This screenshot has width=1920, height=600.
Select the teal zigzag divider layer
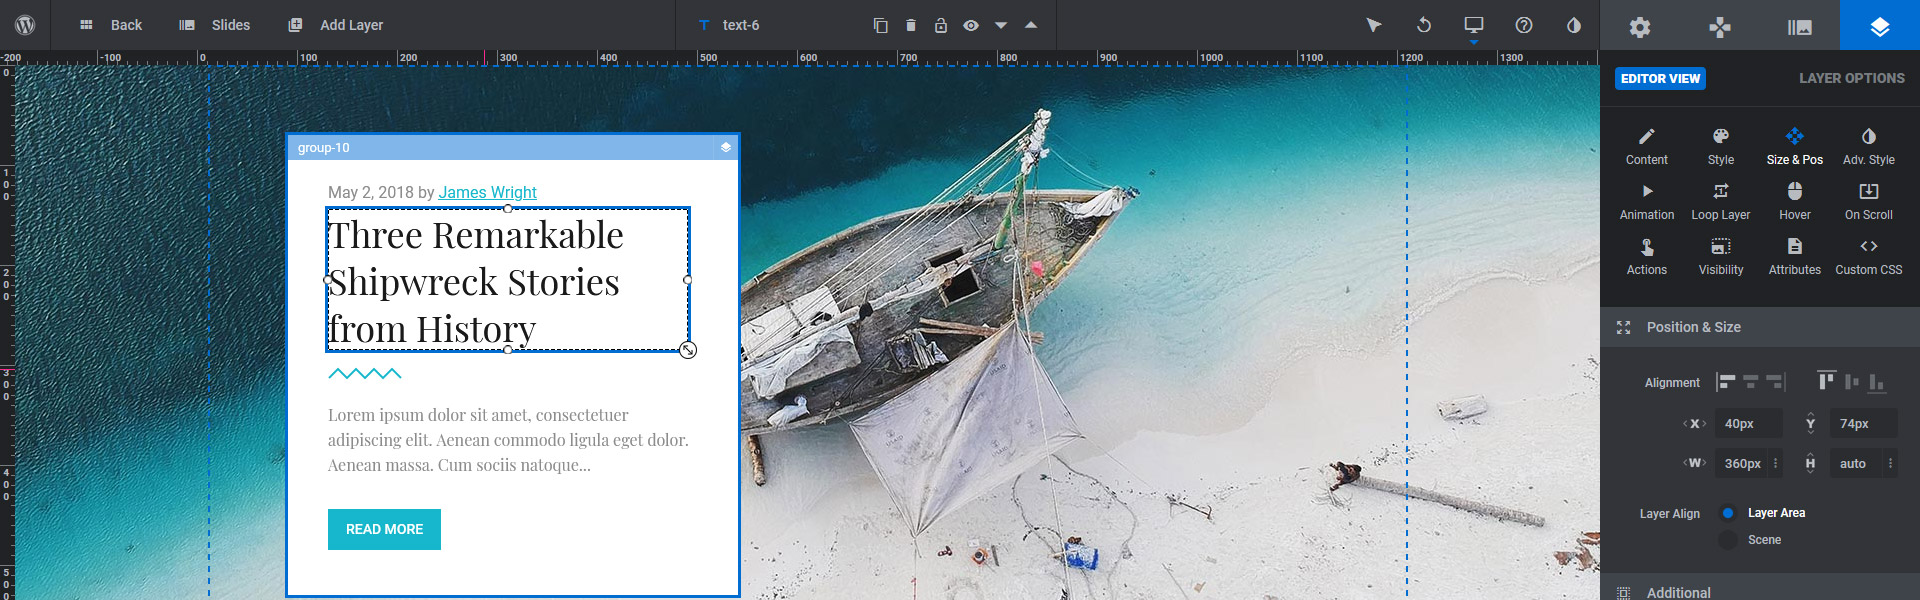(x=365, y=374)
